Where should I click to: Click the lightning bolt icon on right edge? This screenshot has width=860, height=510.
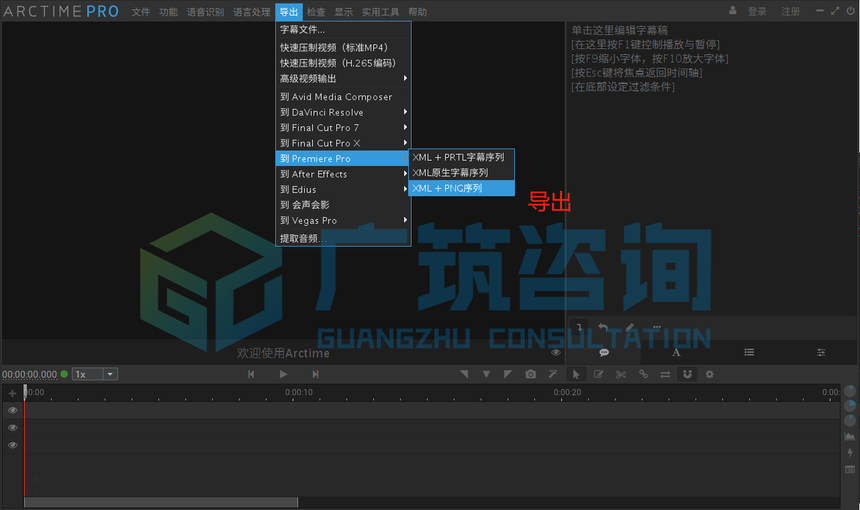(850, 453)
